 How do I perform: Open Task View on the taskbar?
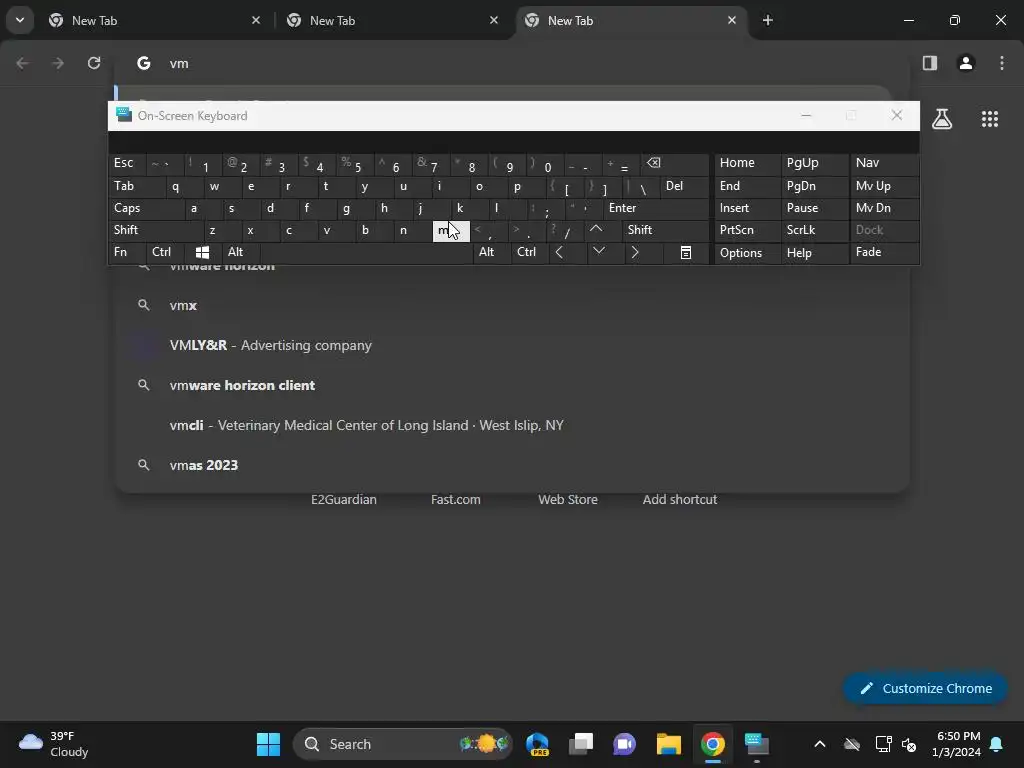pos(581,744)
